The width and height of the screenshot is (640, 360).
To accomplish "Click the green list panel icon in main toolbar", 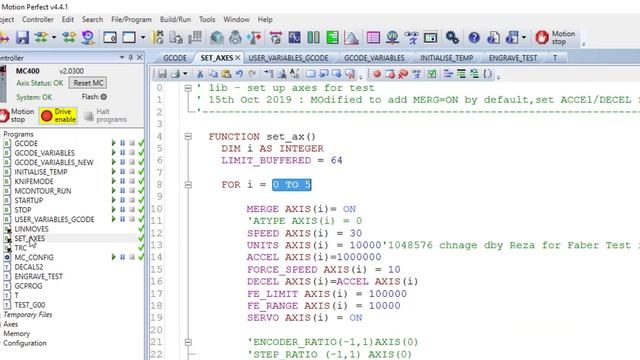I will click(x=332, y=38).
